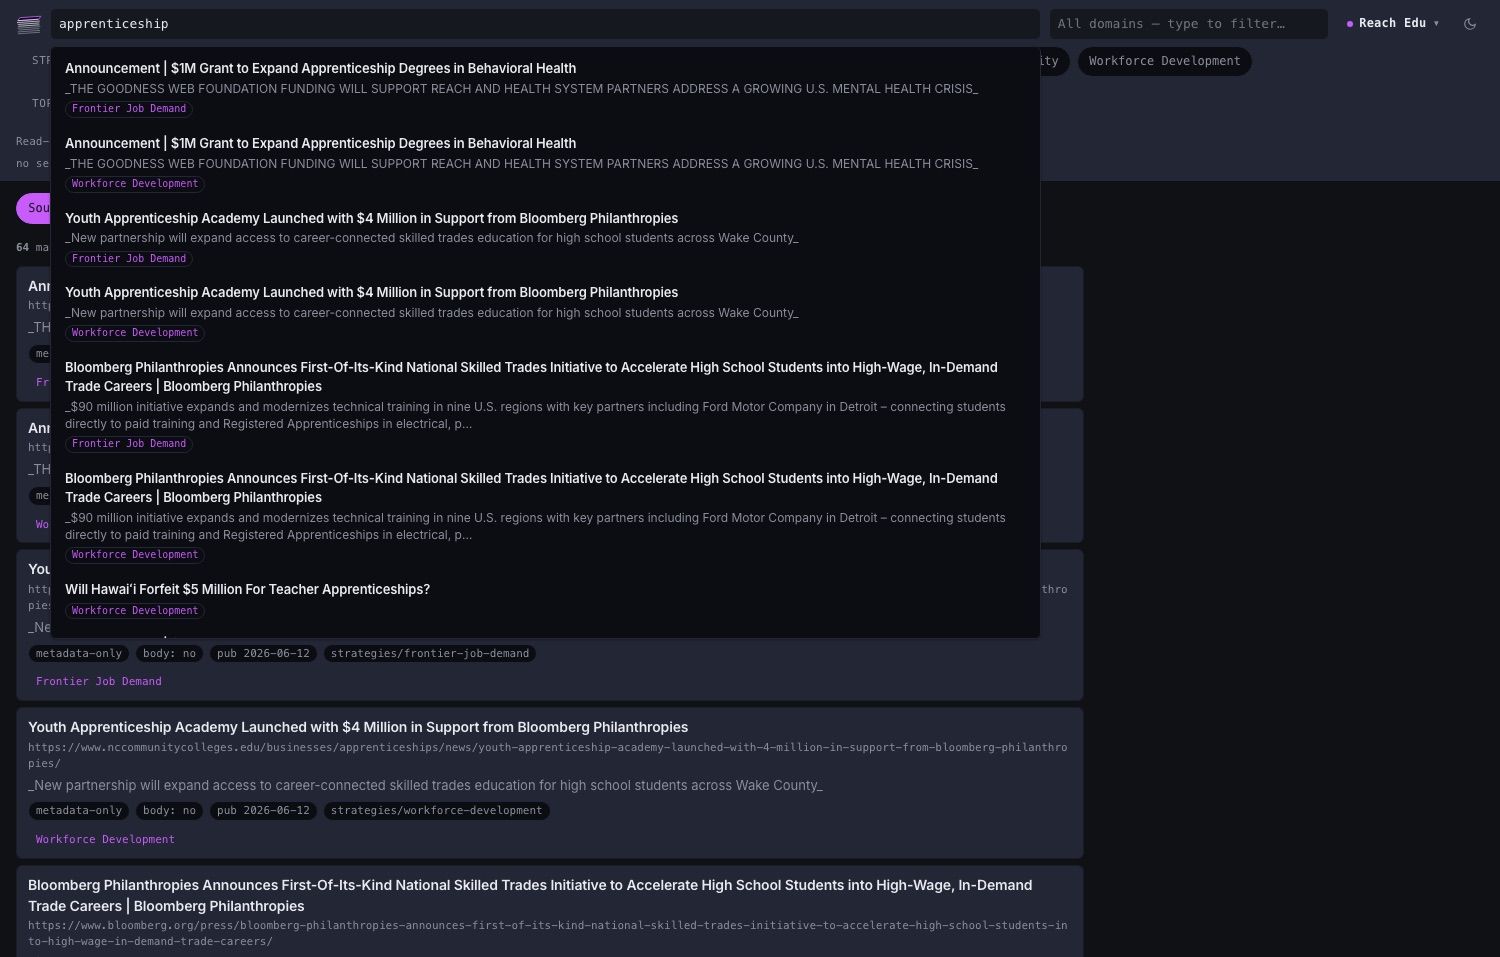Choose Youth Apprenticeship Academy suggestion tagged Workforce Development
The image size is (1500, 957).
(545, 312)
